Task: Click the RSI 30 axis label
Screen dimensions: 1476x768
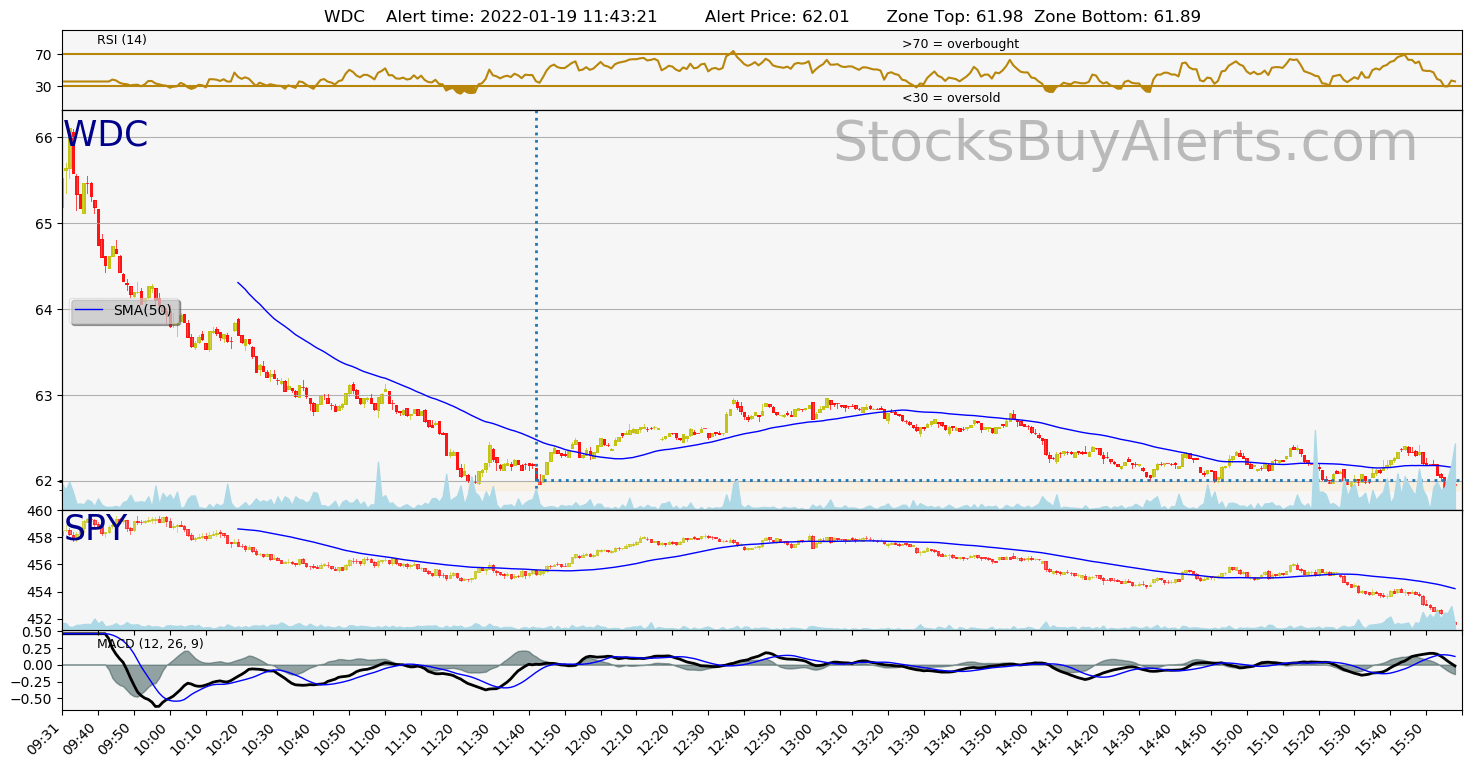Action: point(44,87)
